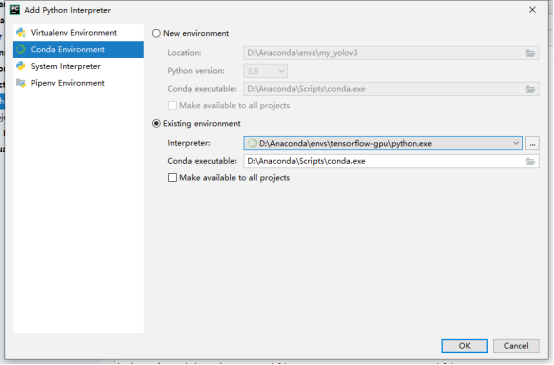Viewport: 554px width, 365px height.
Task: Click the disabled Make available checkbox under New environment
Action: click(x=172, y=105)
